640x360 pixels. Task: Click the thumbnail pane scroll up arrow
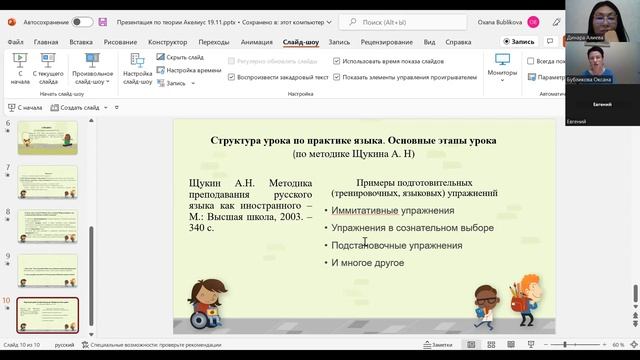pos(91,121)
